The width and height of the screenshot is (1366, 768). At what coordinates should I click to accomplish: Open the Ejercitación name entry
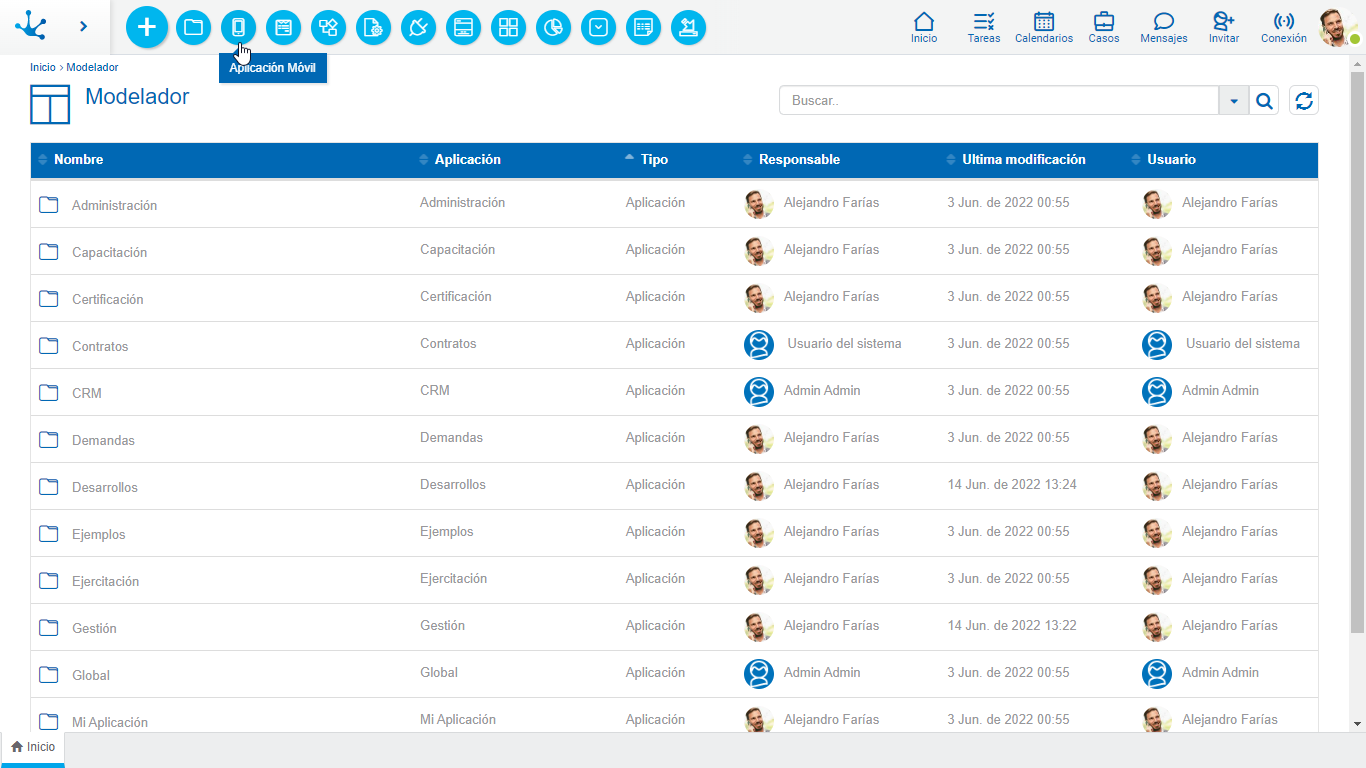click(x=106, y=581)
